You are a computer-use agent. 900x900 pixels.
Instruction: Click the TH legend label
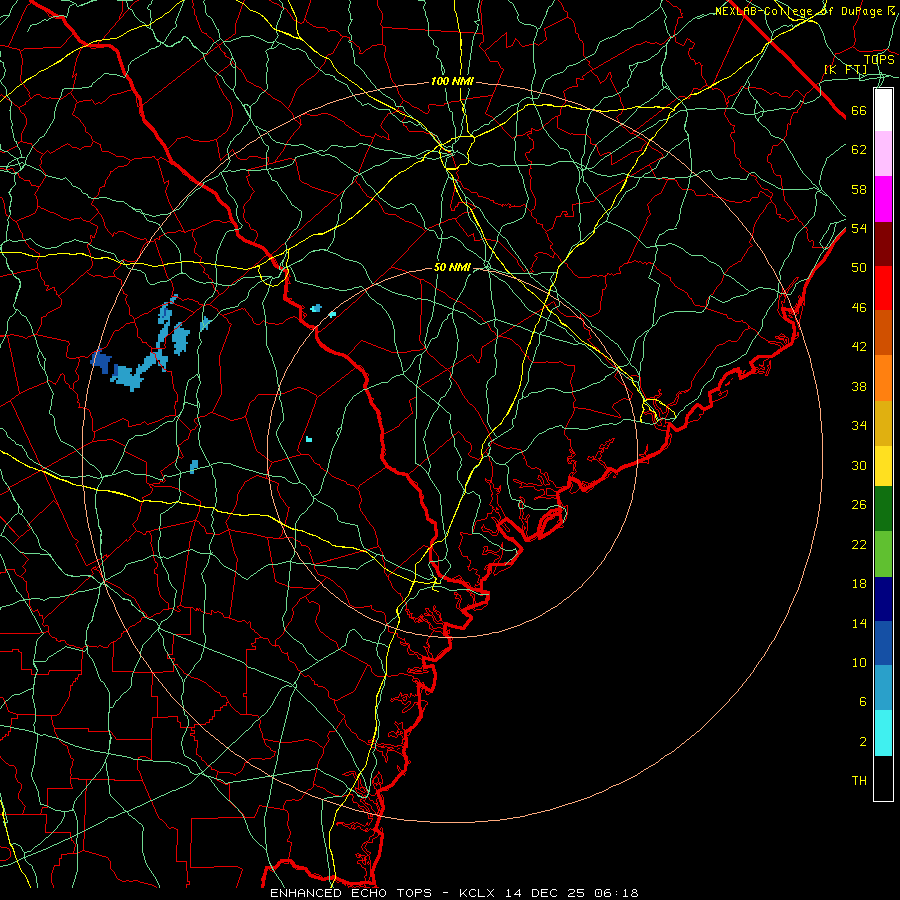pyautogui.click(x=859, y=781)
